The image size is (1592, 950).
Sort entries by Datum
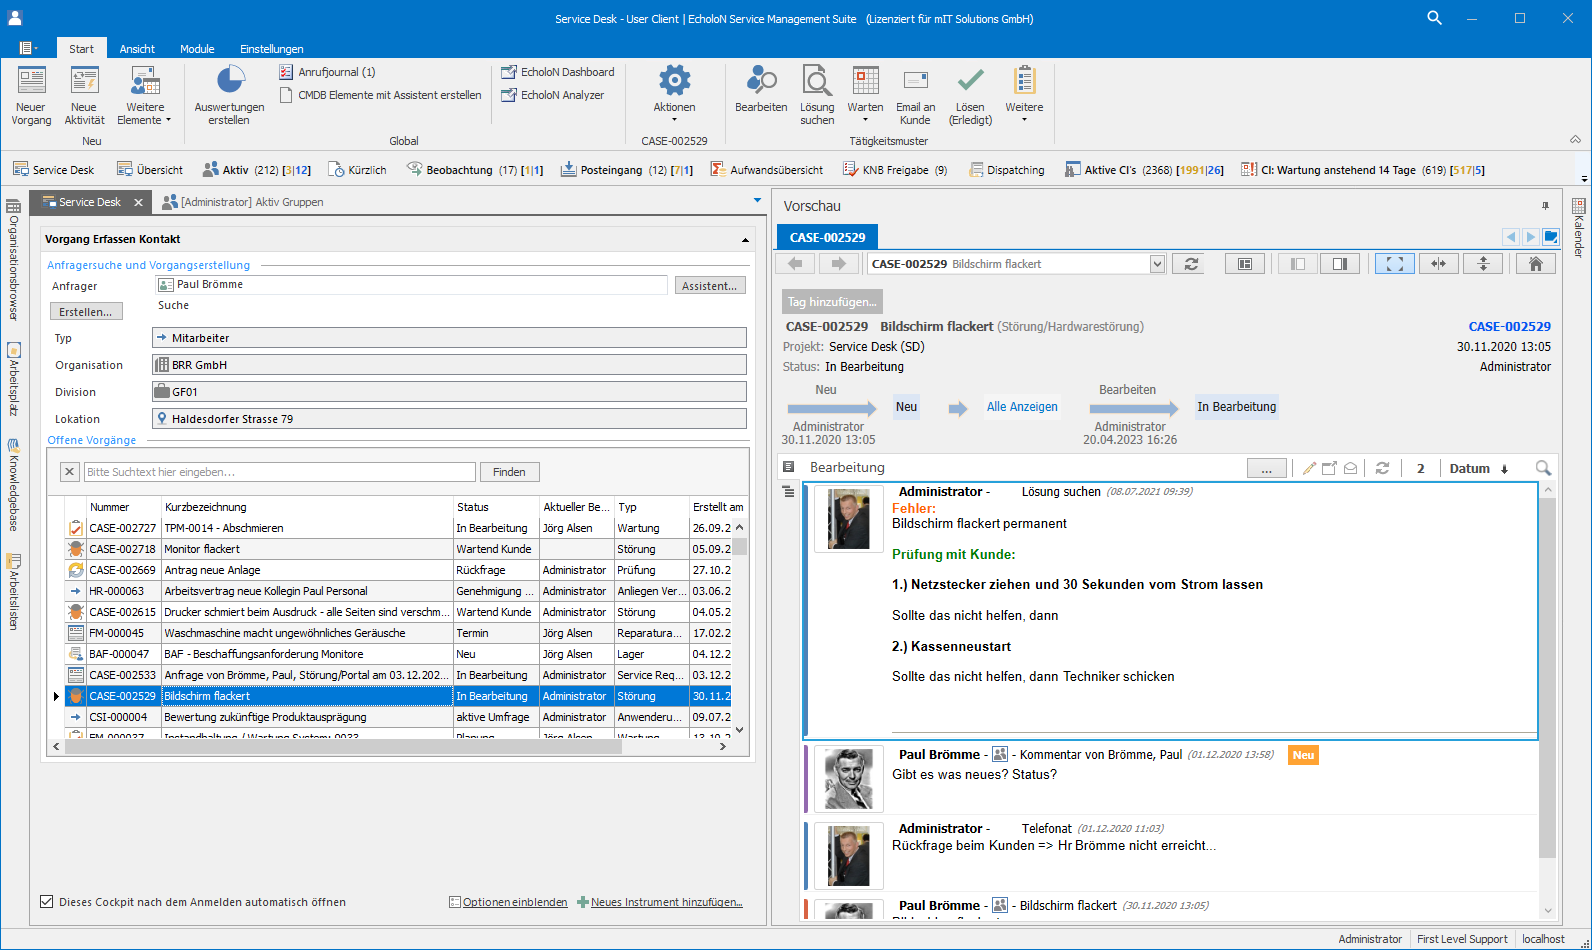tap(1479, 468)
